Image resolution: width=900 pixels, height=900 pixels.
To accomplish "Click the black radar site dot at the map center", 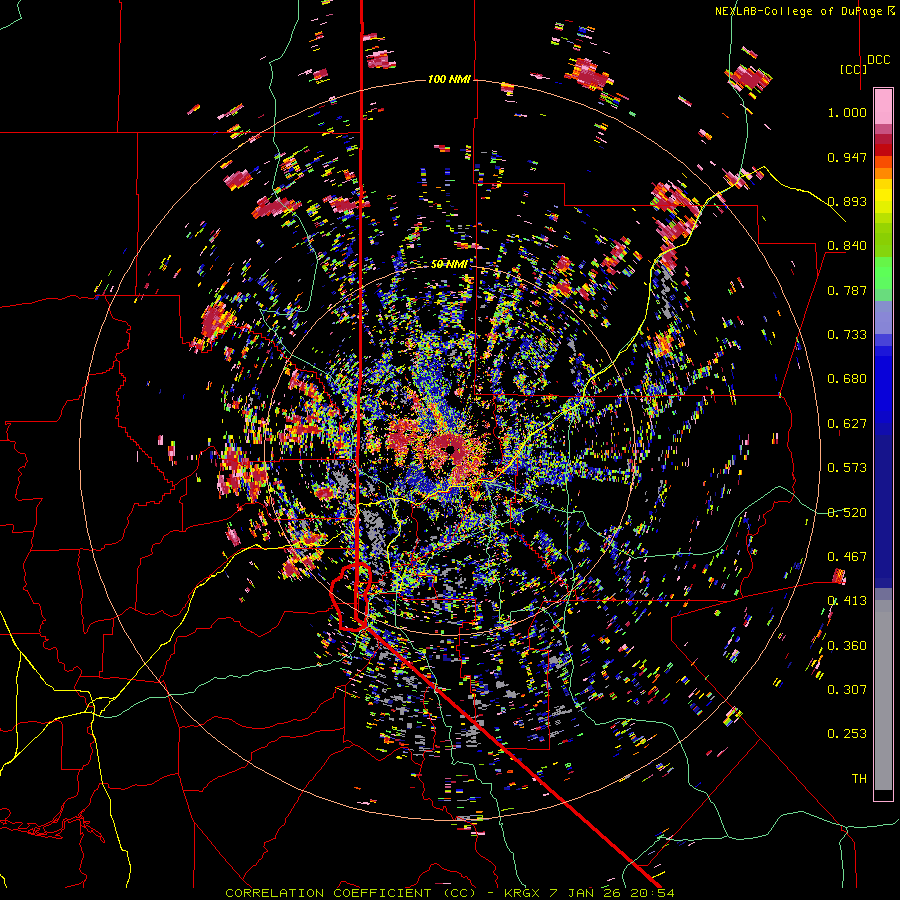I will pos(452,450).
